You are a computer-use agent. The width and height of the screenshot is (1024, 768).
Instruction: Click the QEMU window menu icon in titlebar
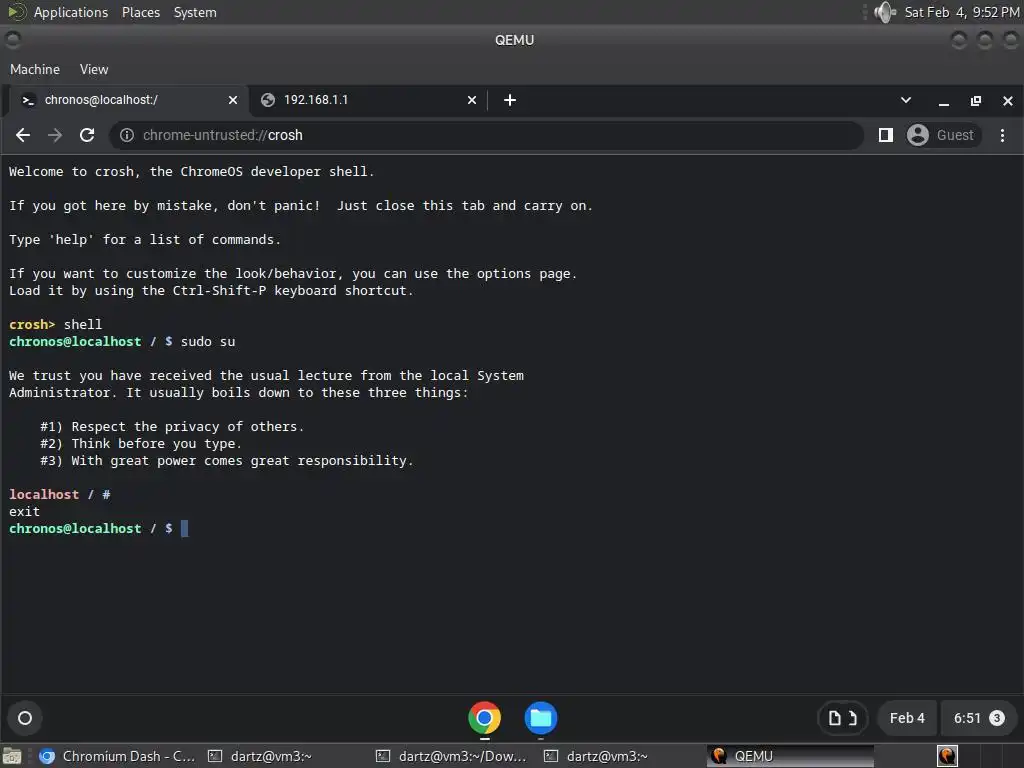click(12, 40)
